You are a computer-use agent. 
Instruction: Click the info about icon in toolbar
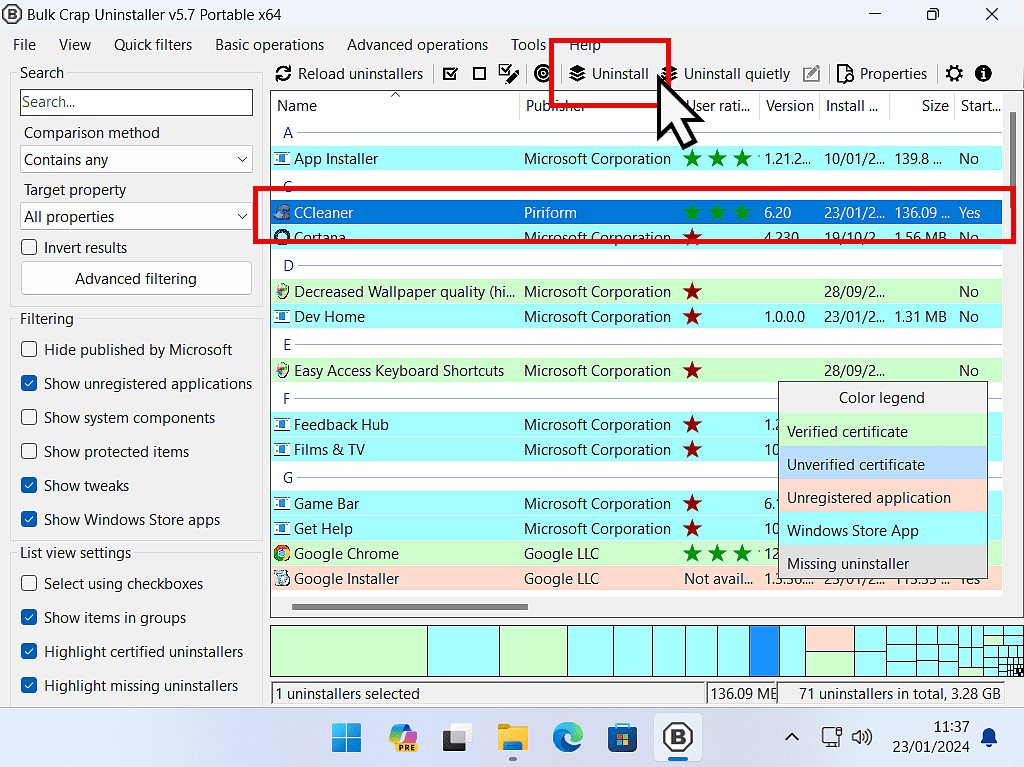(983, 74)
